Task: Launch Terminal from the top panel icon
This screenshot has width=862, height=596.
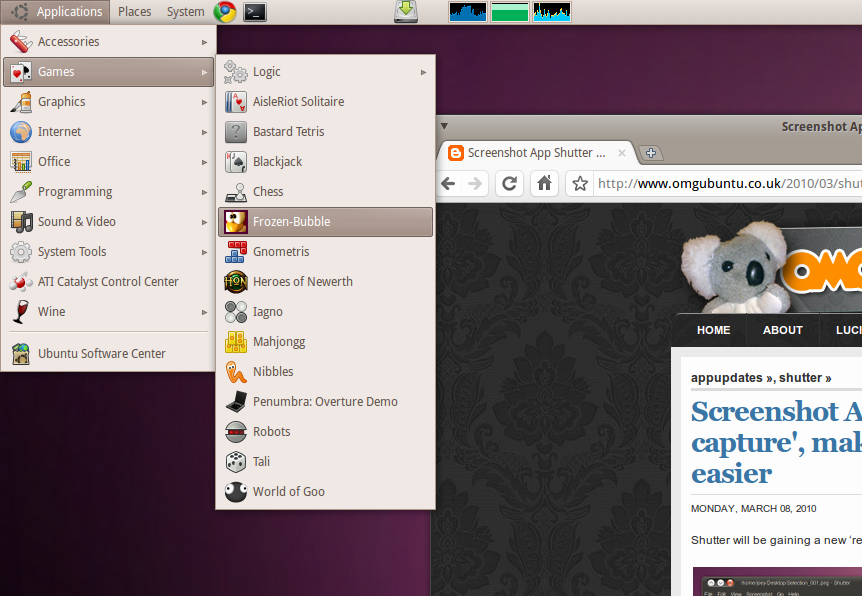Action: click(255, 12)
